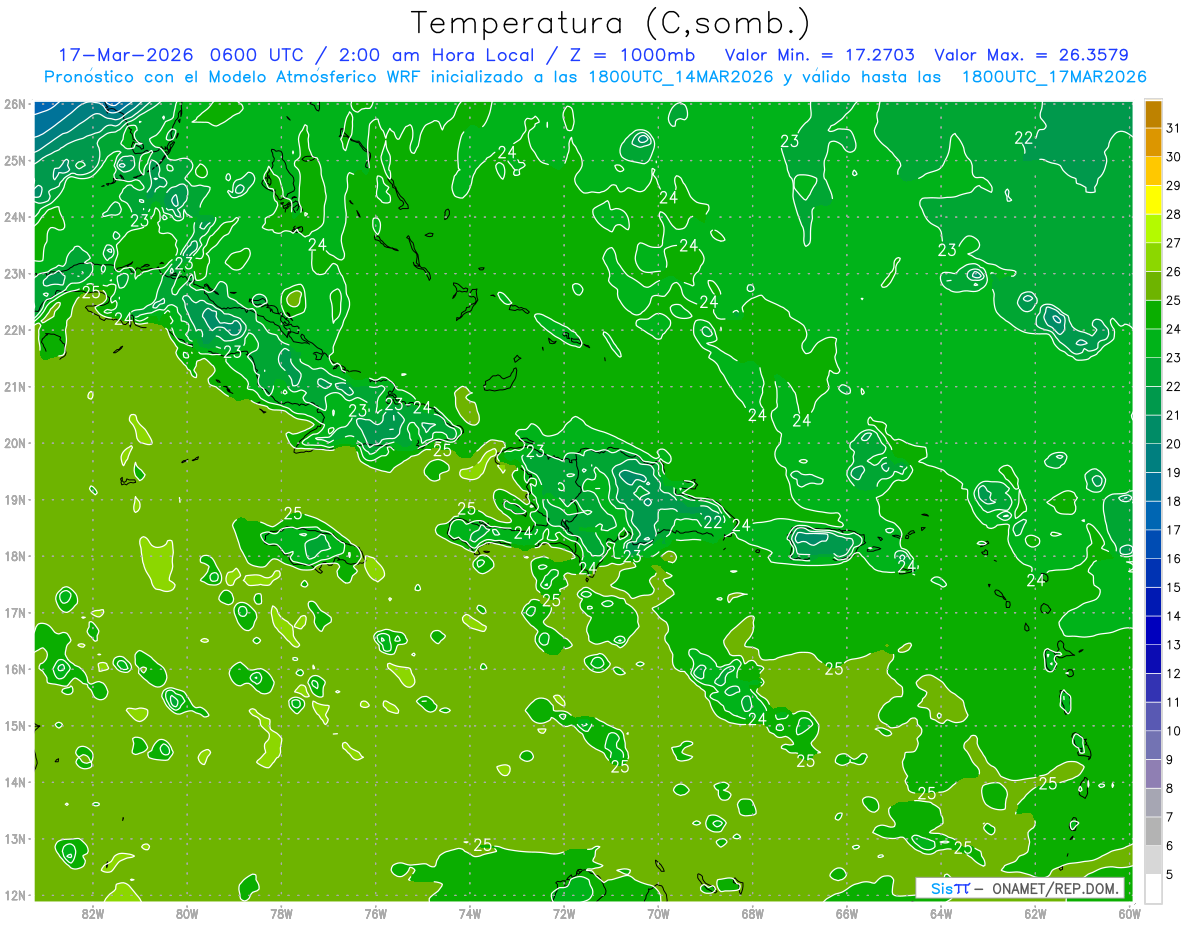The height and width of the screenshot is (927, 1200).
Task: Click color scale value '21'
Action: point(1173,415)
